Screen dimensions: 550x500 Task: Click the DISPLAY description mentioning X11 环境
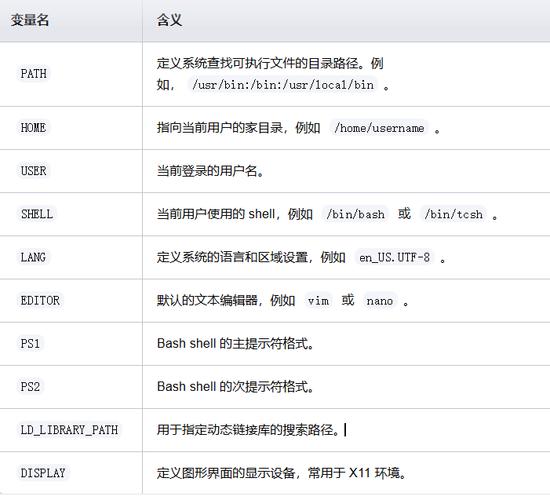[281, 473]
